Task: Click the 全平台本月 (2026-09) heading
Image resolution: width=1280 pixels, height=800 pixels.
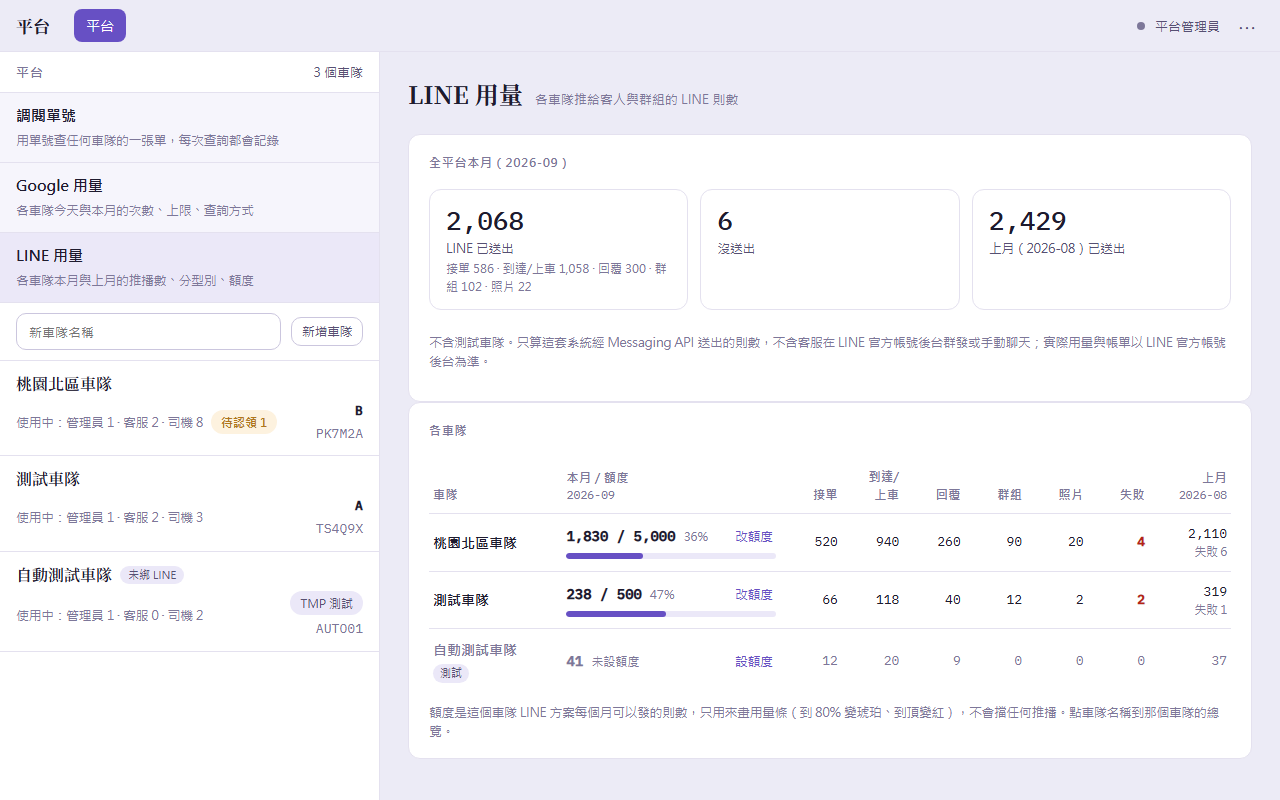Action: coord(499,162)
